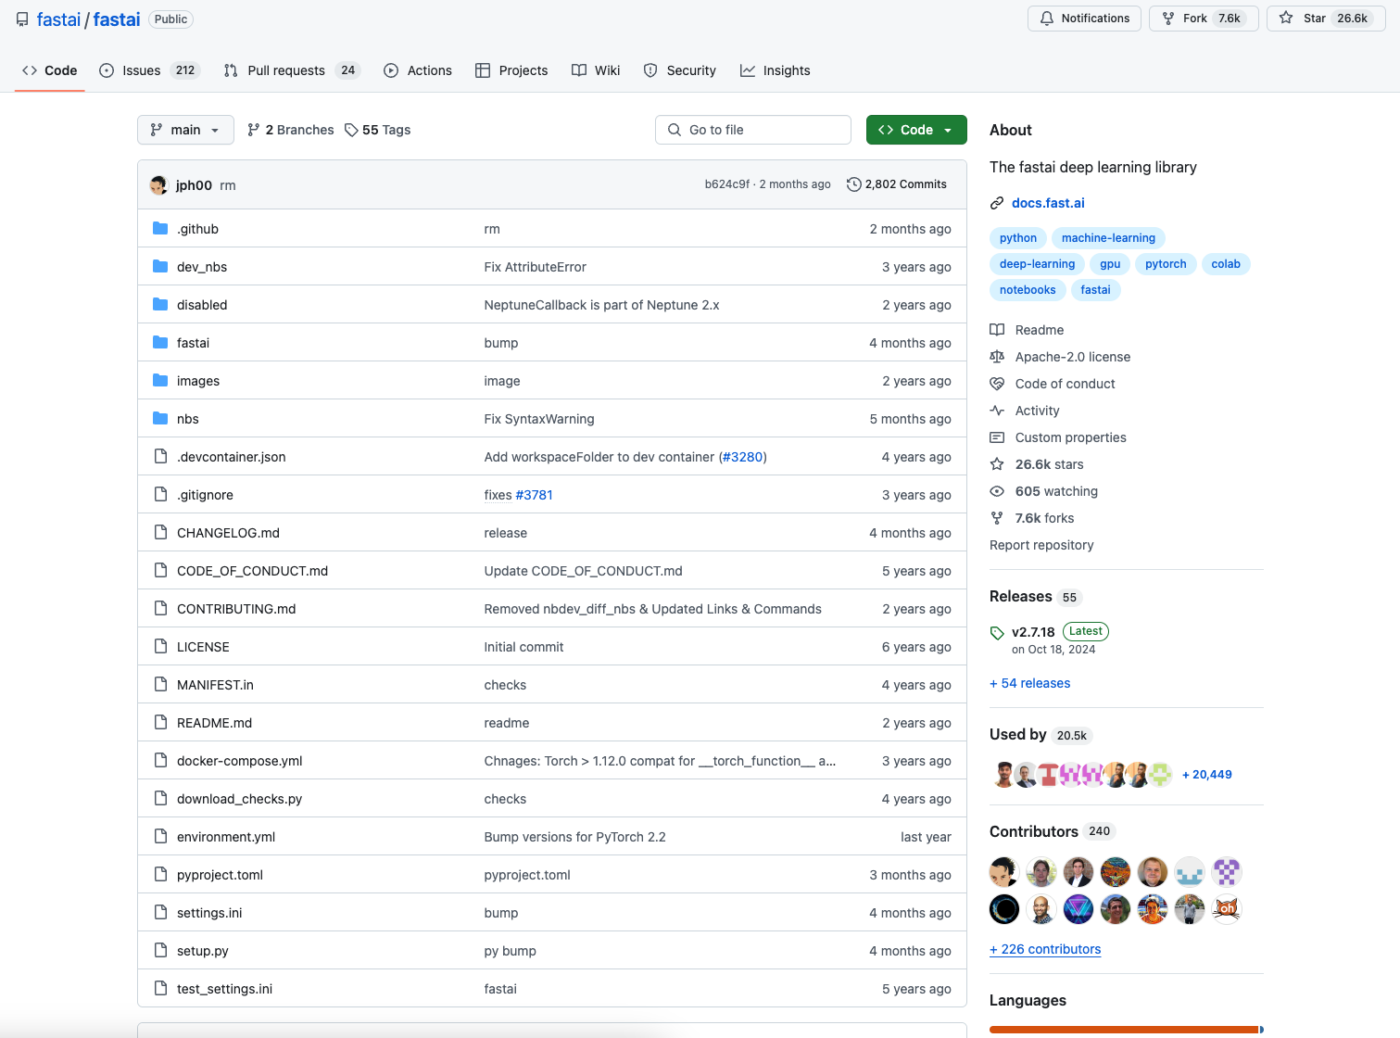The height and width of the screenshot is (1038, 1400).
Task: Click jph00's avatar in latest commit row
Action: pos(159,185)
